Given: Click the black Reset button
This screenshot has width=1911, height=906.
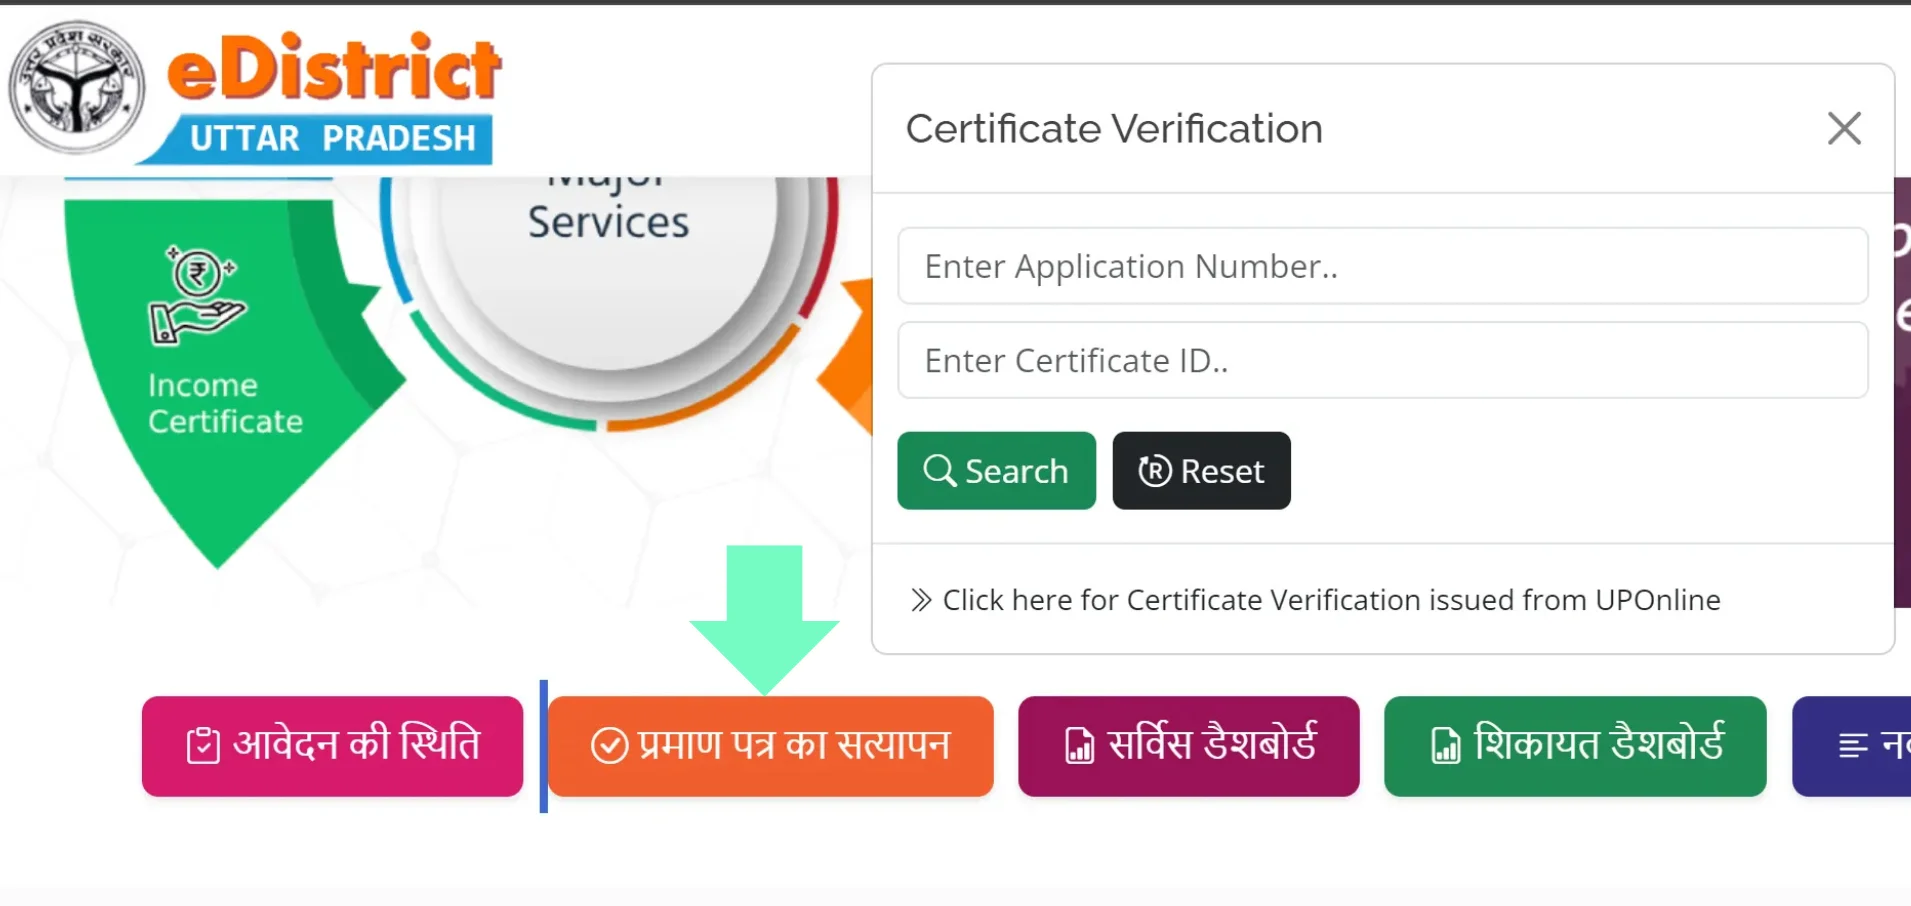Looking at the screenshot, I should tap(1201, 470).
